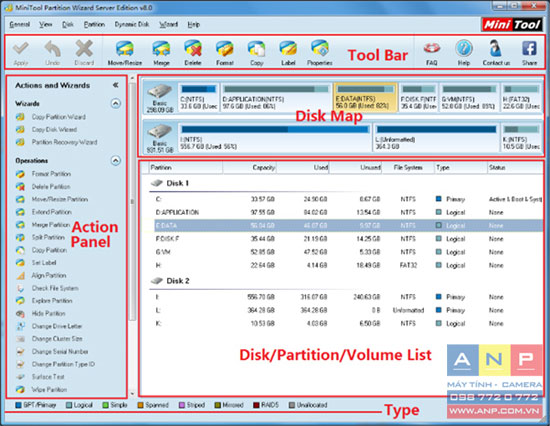Screen dimensions: 550x426
Task: Select L: Unformatted block in disk map
Action: 436,138
